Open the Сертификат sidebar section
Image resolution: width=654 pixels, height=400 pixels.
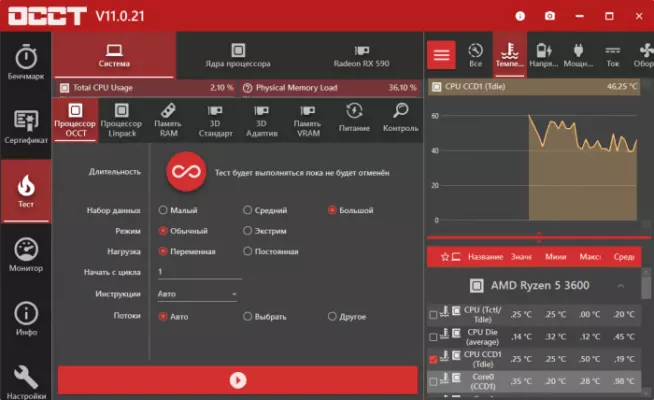coord(25,127)
